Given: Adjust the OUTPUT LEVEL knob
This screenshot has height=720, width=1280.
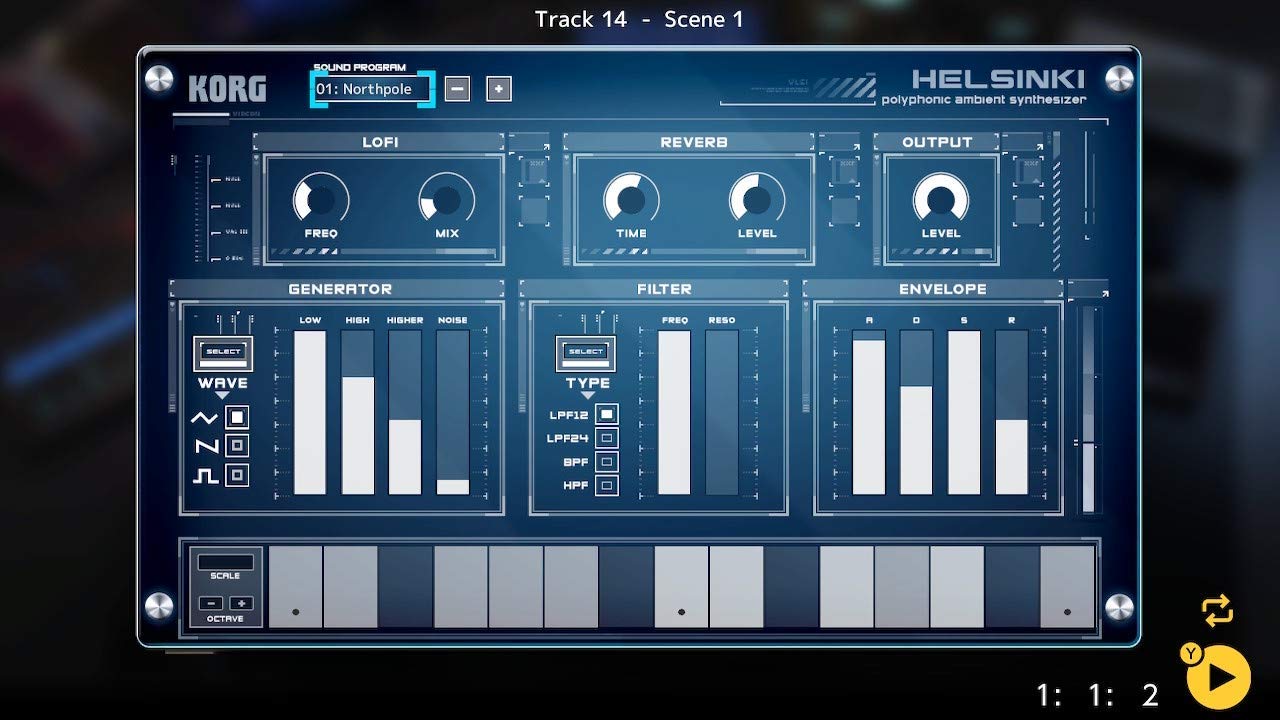Looking at the screenshot, I should [941, 199].
